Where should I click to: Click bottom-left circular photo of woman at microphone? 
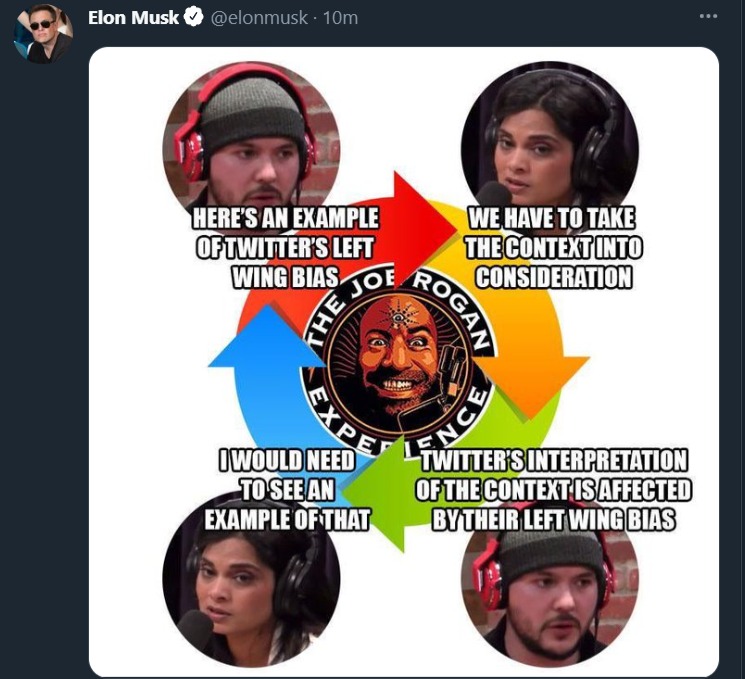(251, 582)
